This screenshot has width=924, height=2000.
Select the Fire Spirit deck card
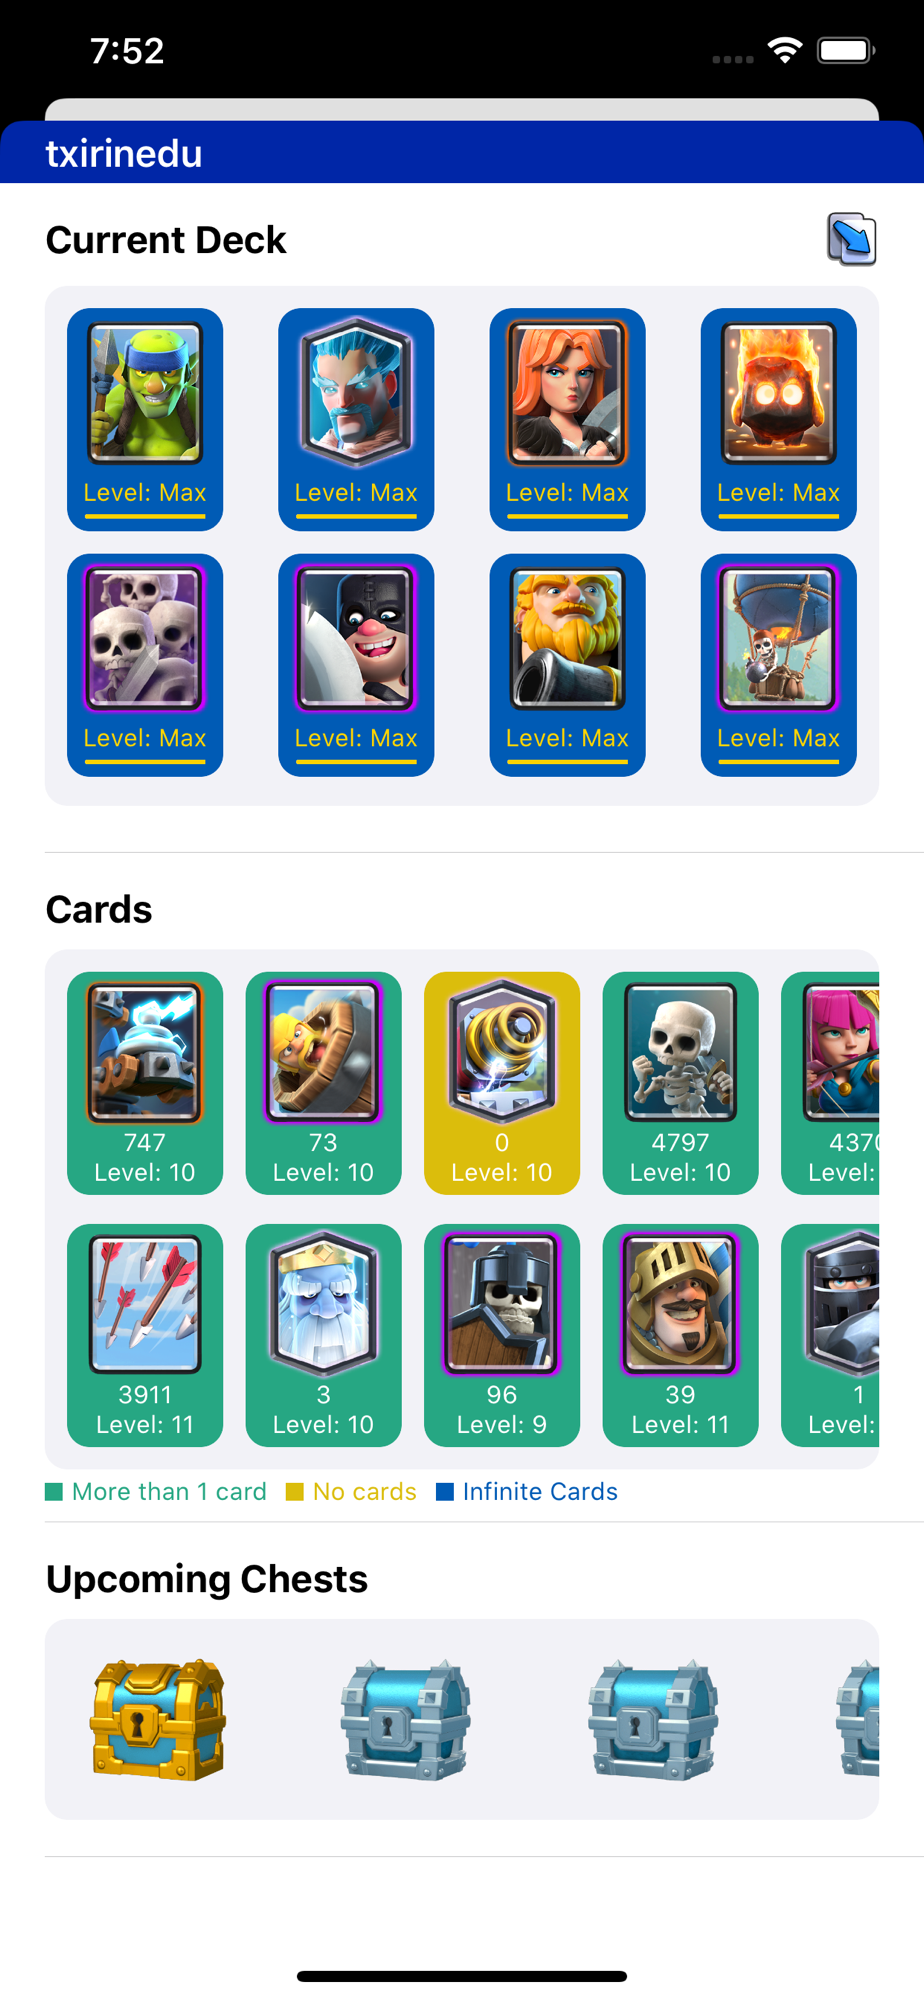point(779,419)
